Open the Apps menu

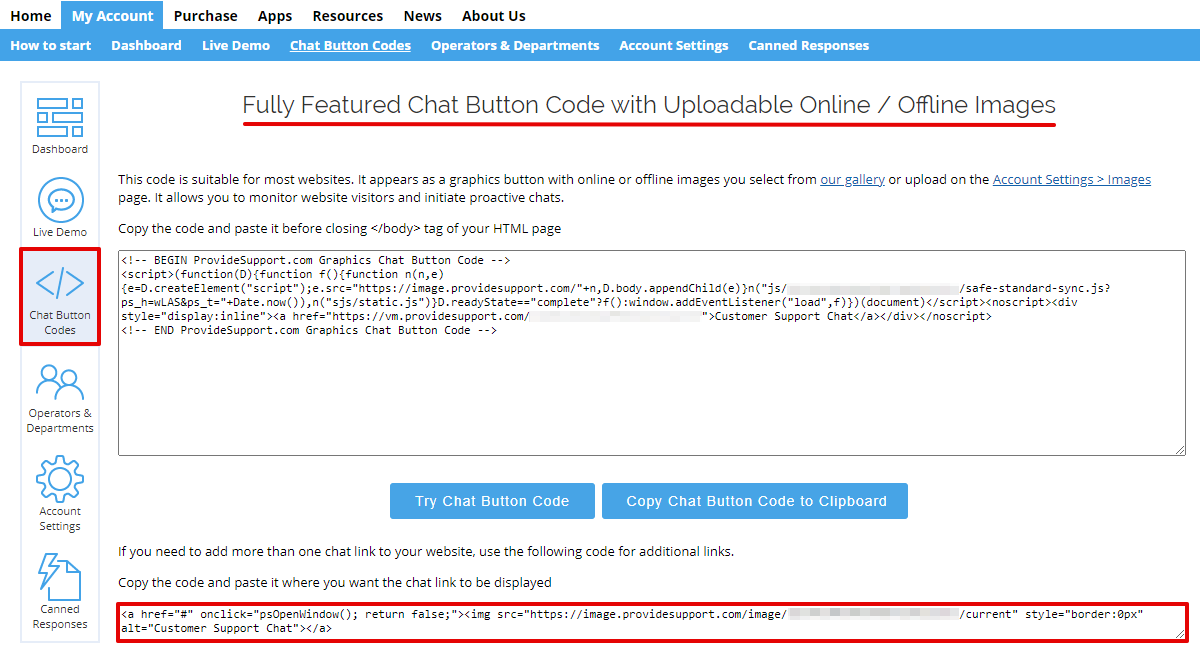coord(274,15)
